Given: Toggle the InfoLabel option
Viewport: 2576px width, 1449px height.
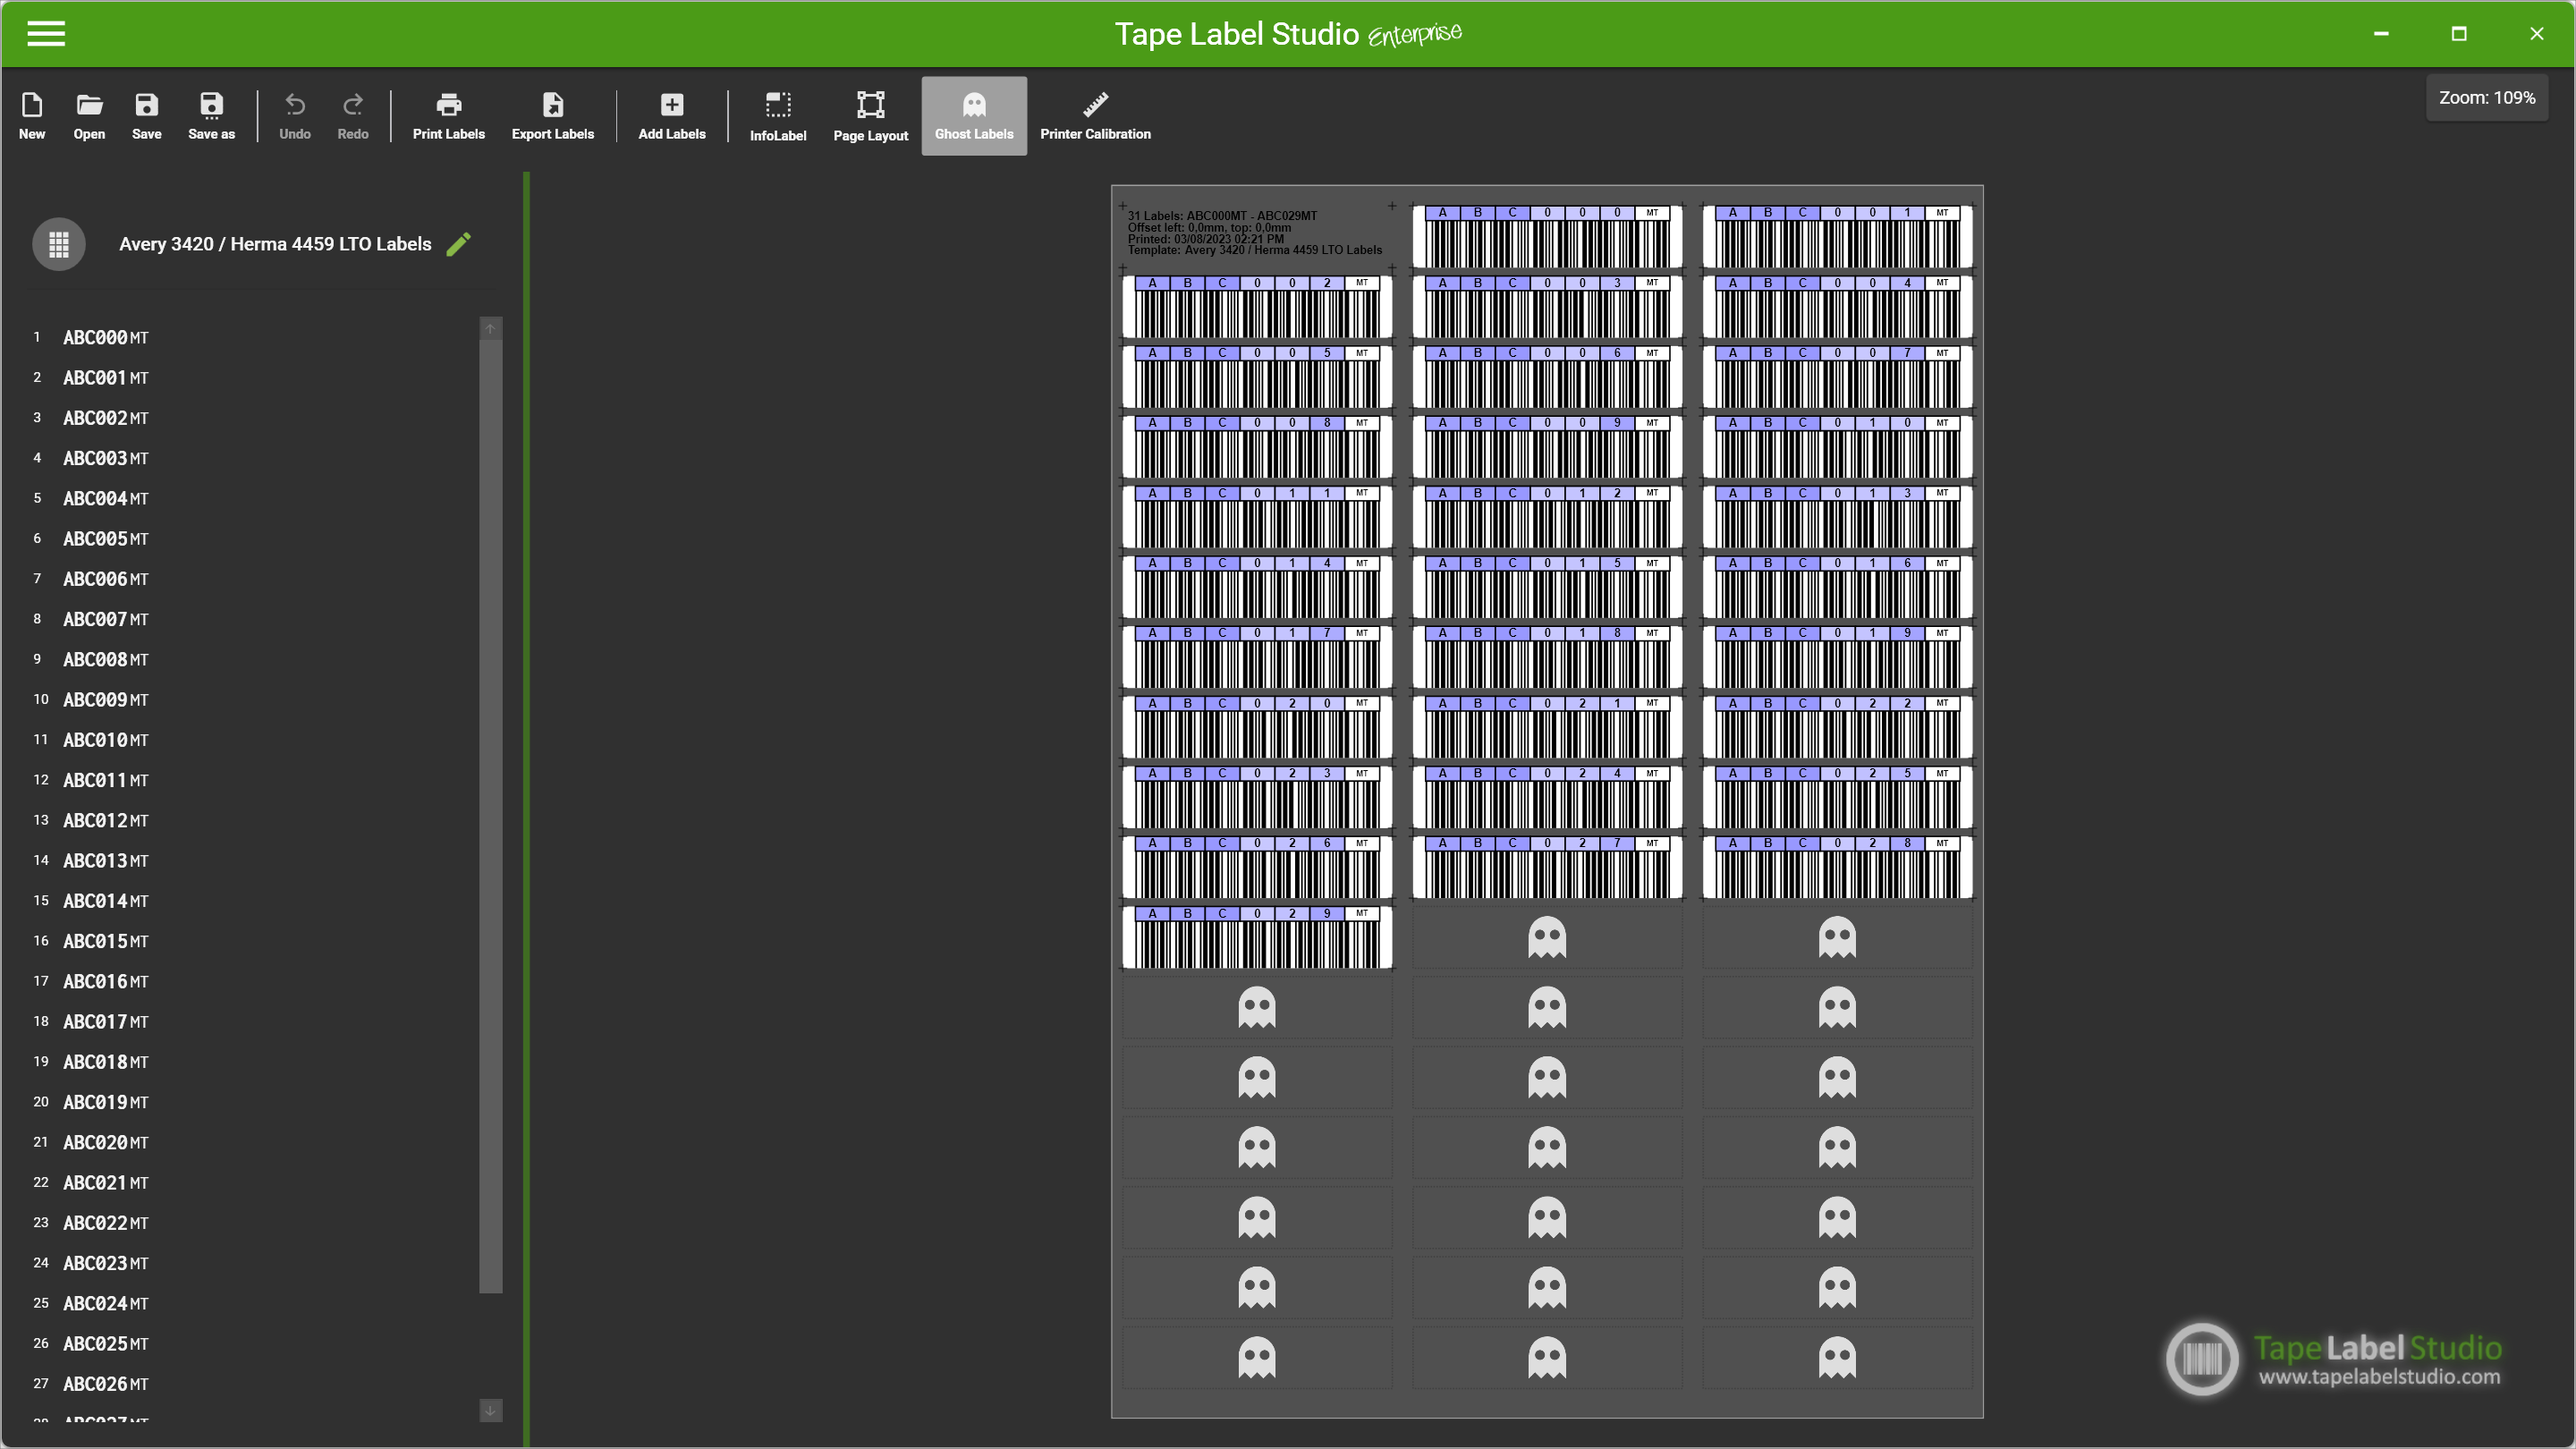Looking at the screenshot, I should [778, 116].
